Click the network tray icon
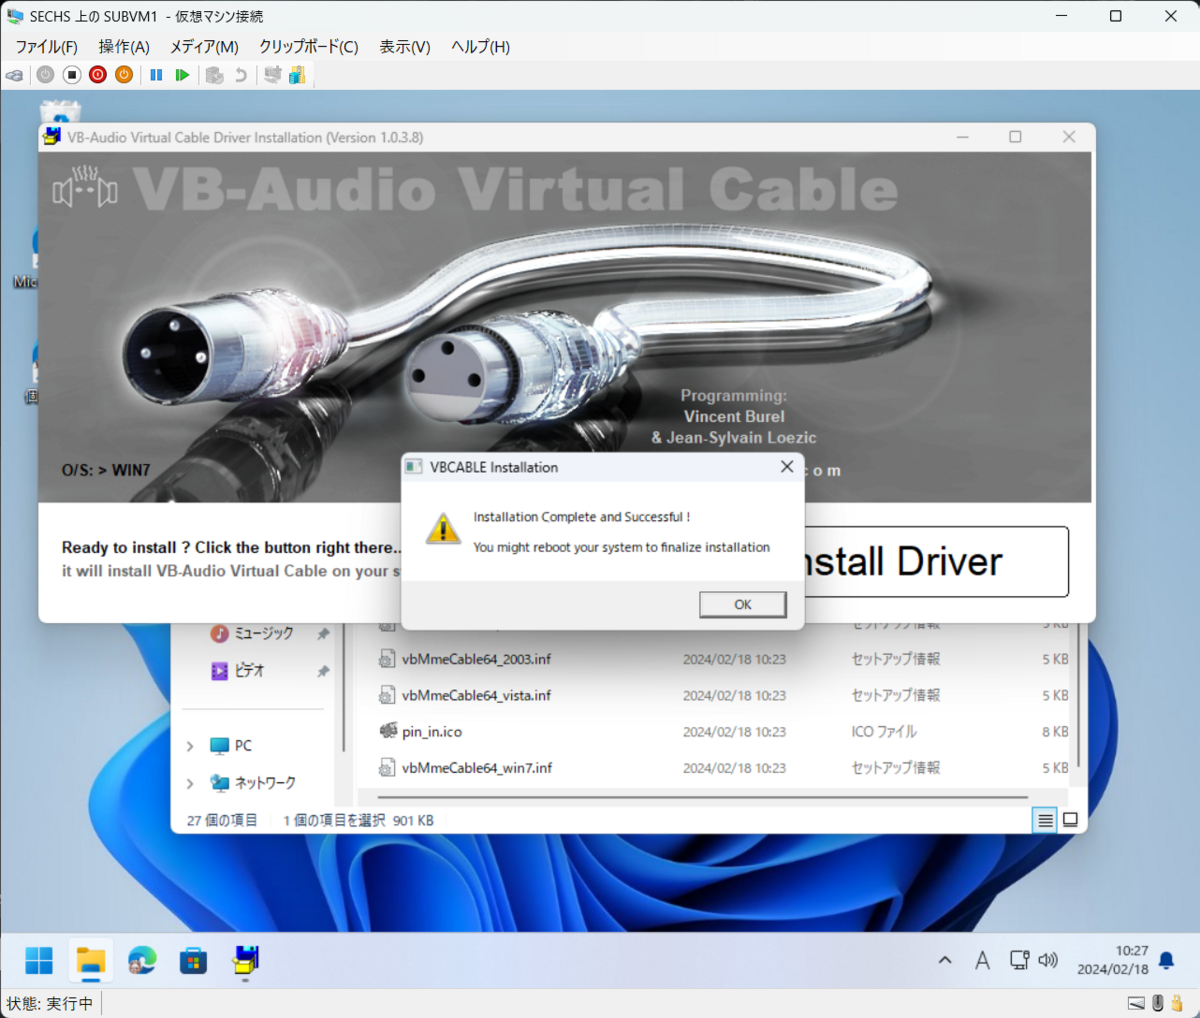 [1019, 961]
